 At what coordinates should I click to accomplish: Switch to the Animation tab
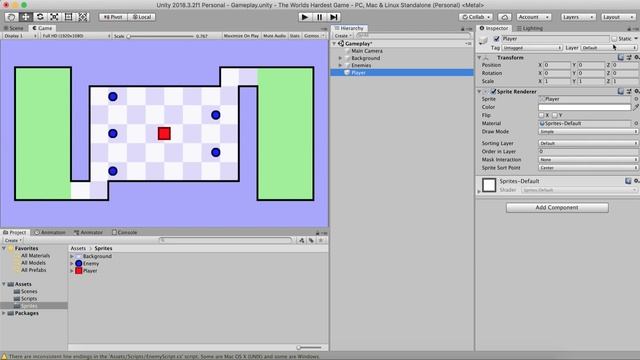coord(50,232)
